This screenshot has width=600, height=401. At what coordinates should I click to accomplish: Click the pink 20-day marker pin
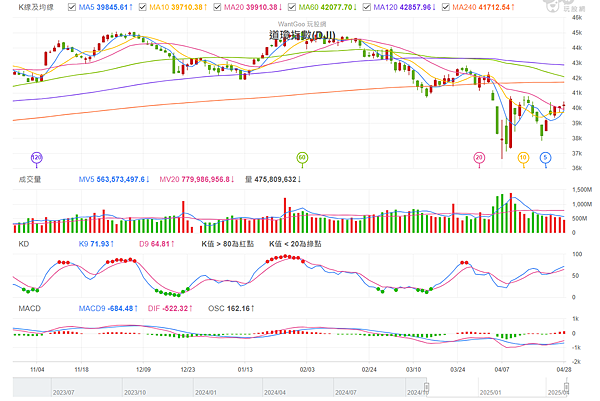[479, 158]
